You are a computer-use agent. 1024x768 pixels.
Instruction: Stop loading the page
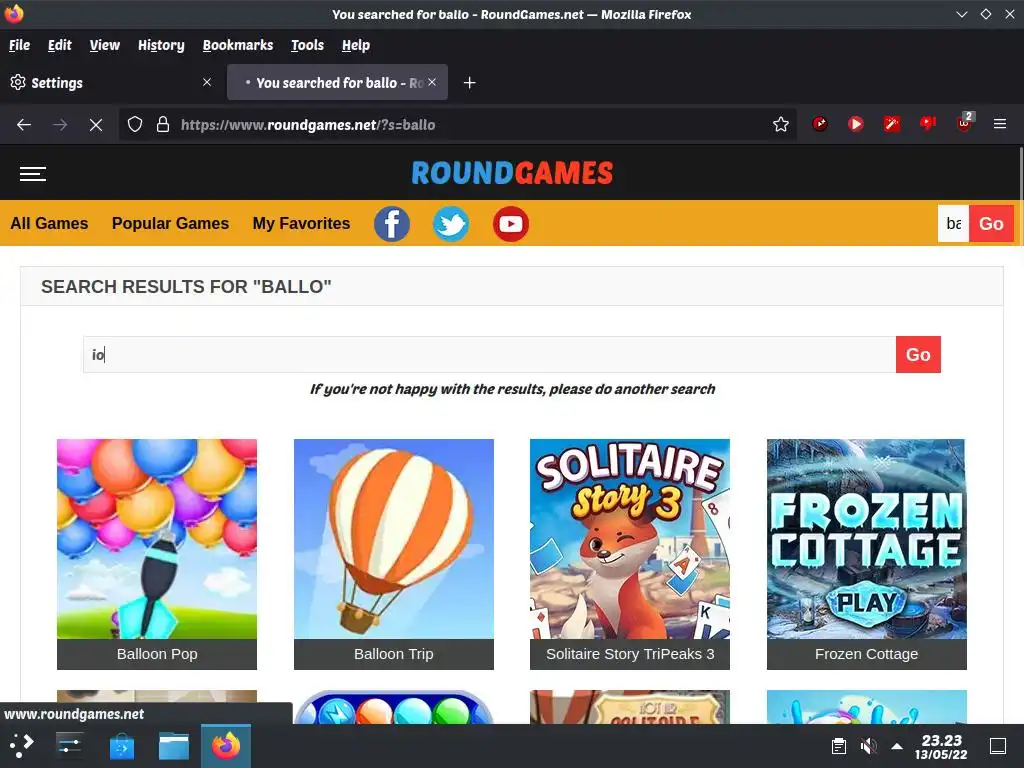(96, 125)
